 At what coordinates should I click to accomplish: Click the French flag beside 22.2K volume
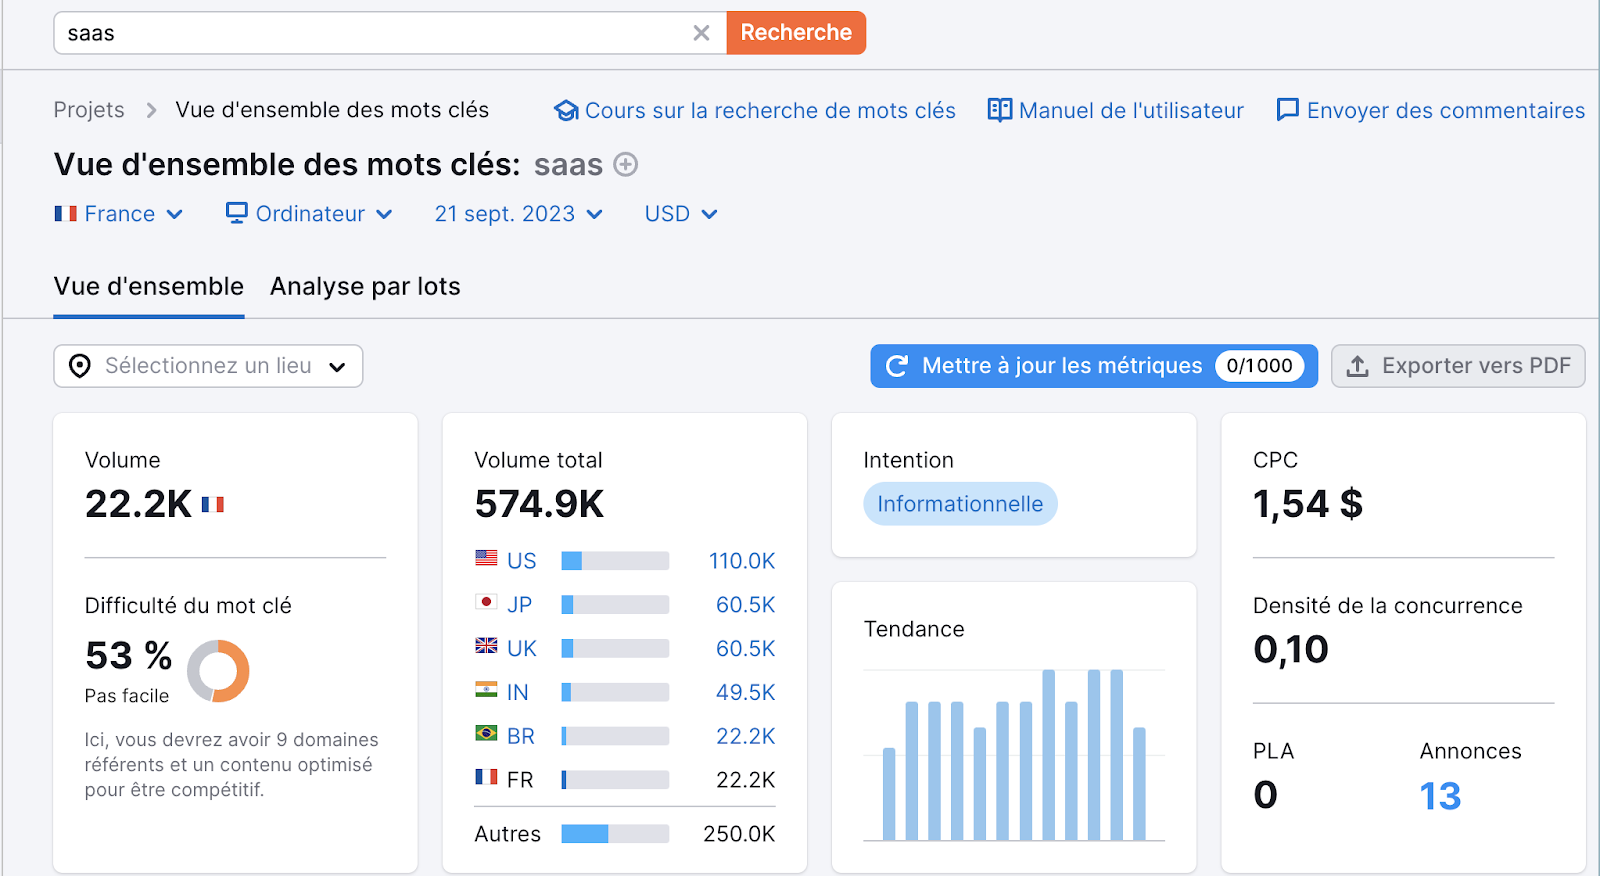point(213,505)
